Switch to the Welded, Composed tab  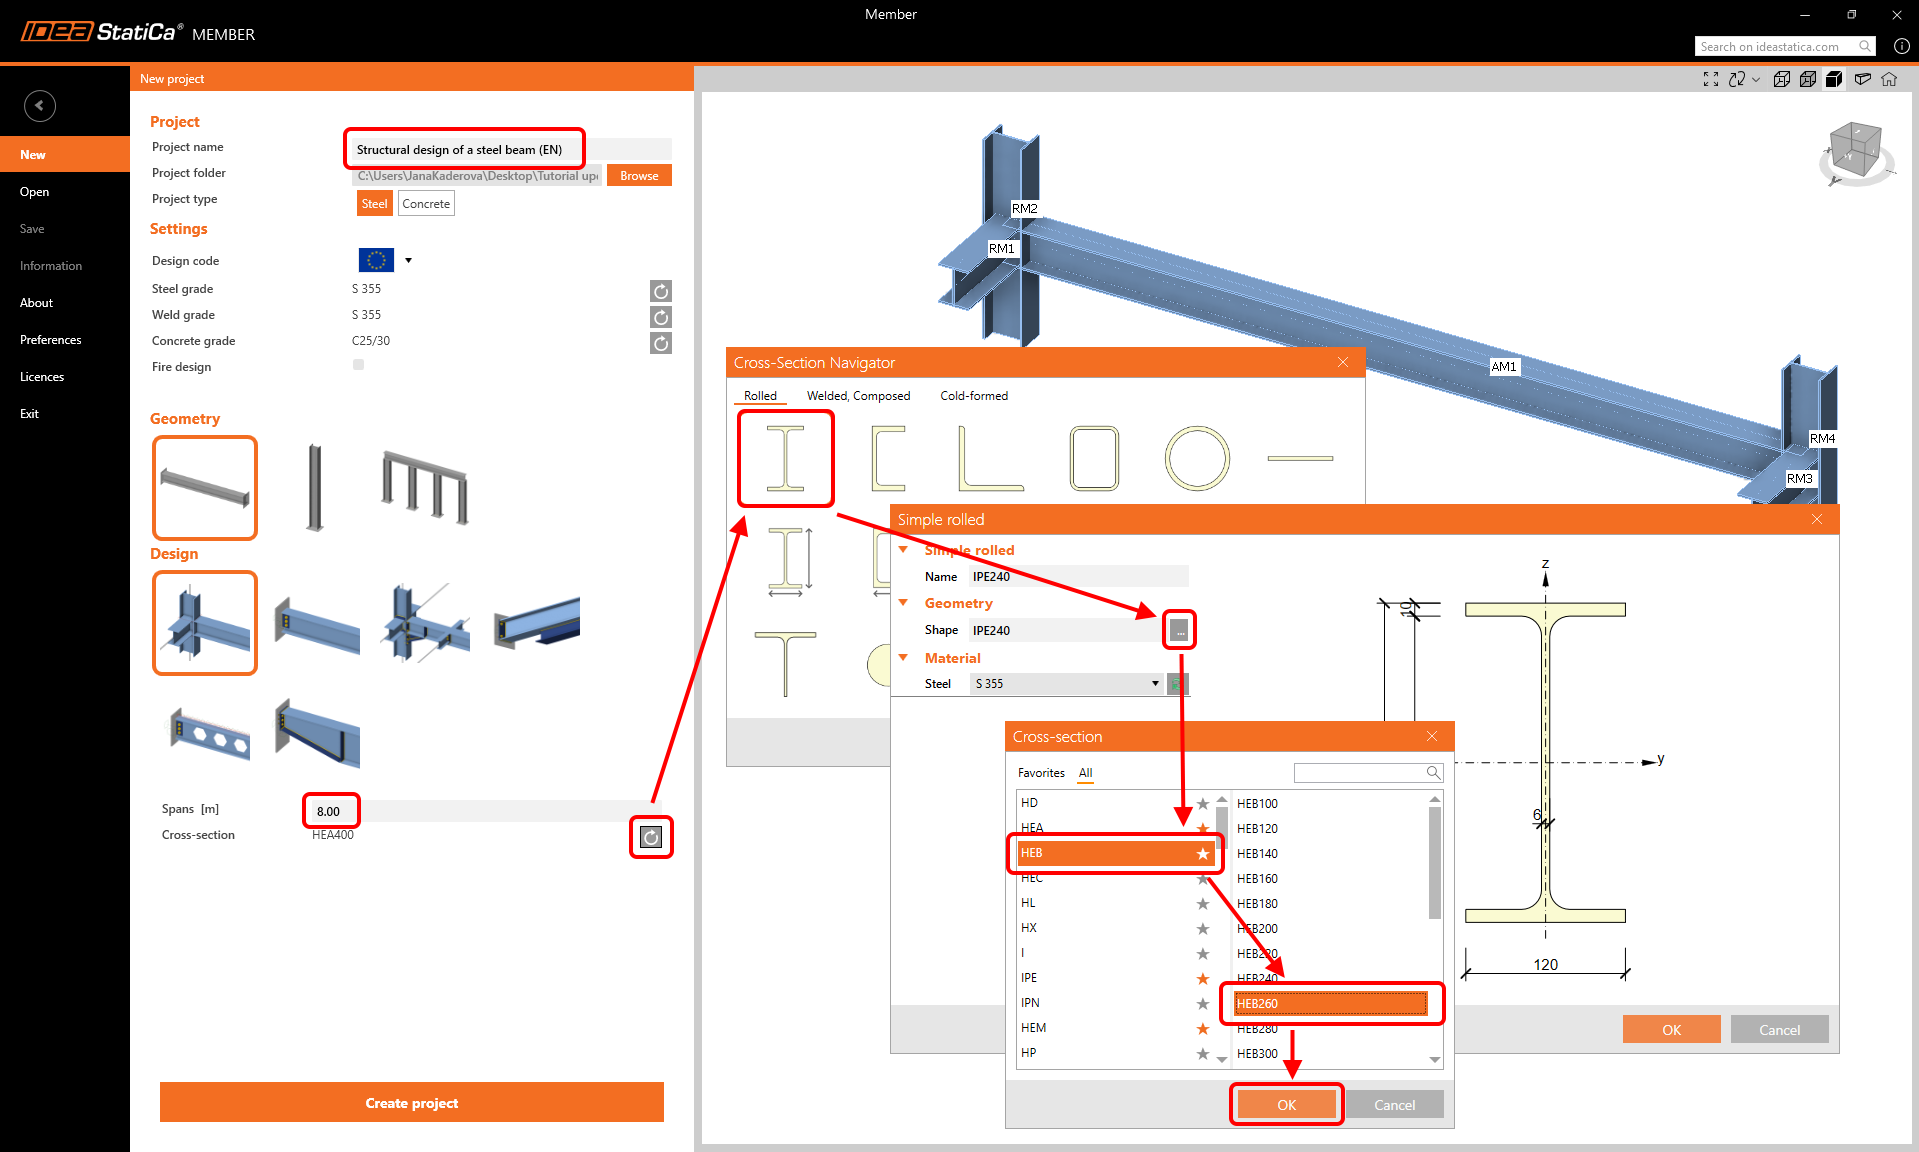(858, 396)
